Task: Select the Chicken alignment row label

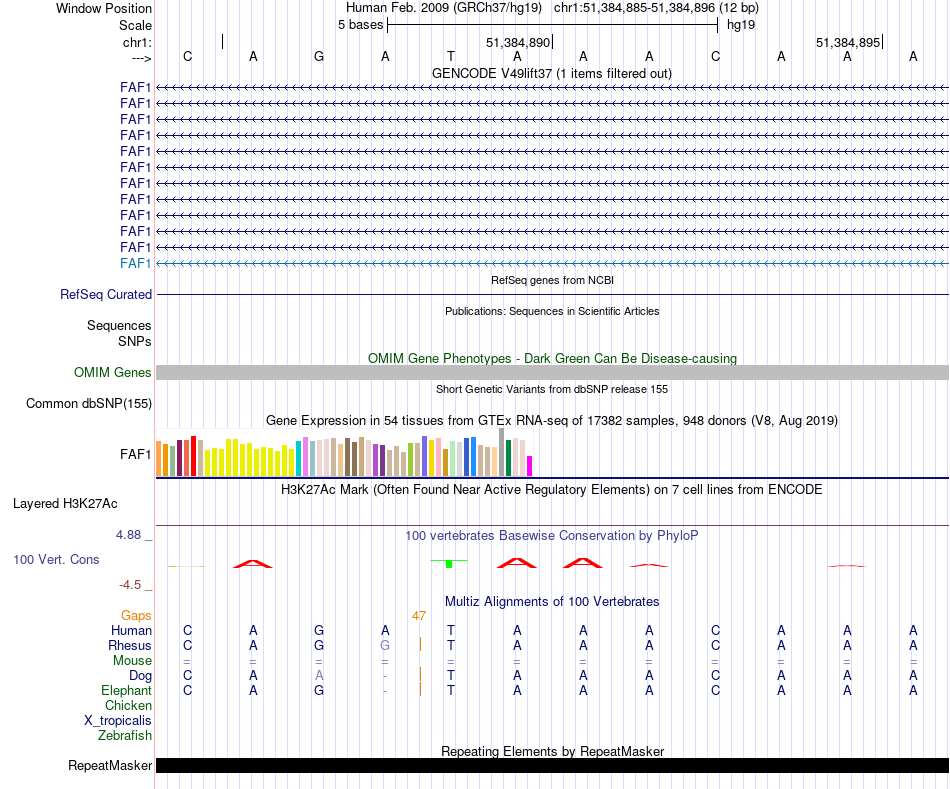Action: click(128, 705)
